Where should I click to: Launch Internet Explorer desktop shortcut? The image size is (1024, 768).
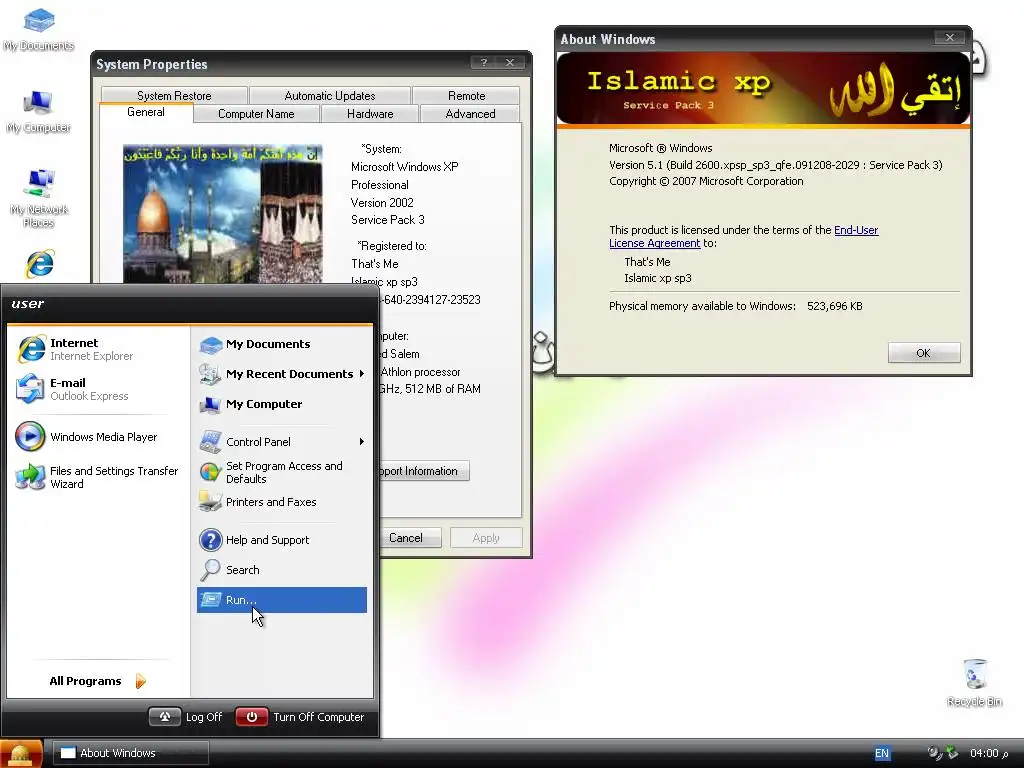(40, 264)
